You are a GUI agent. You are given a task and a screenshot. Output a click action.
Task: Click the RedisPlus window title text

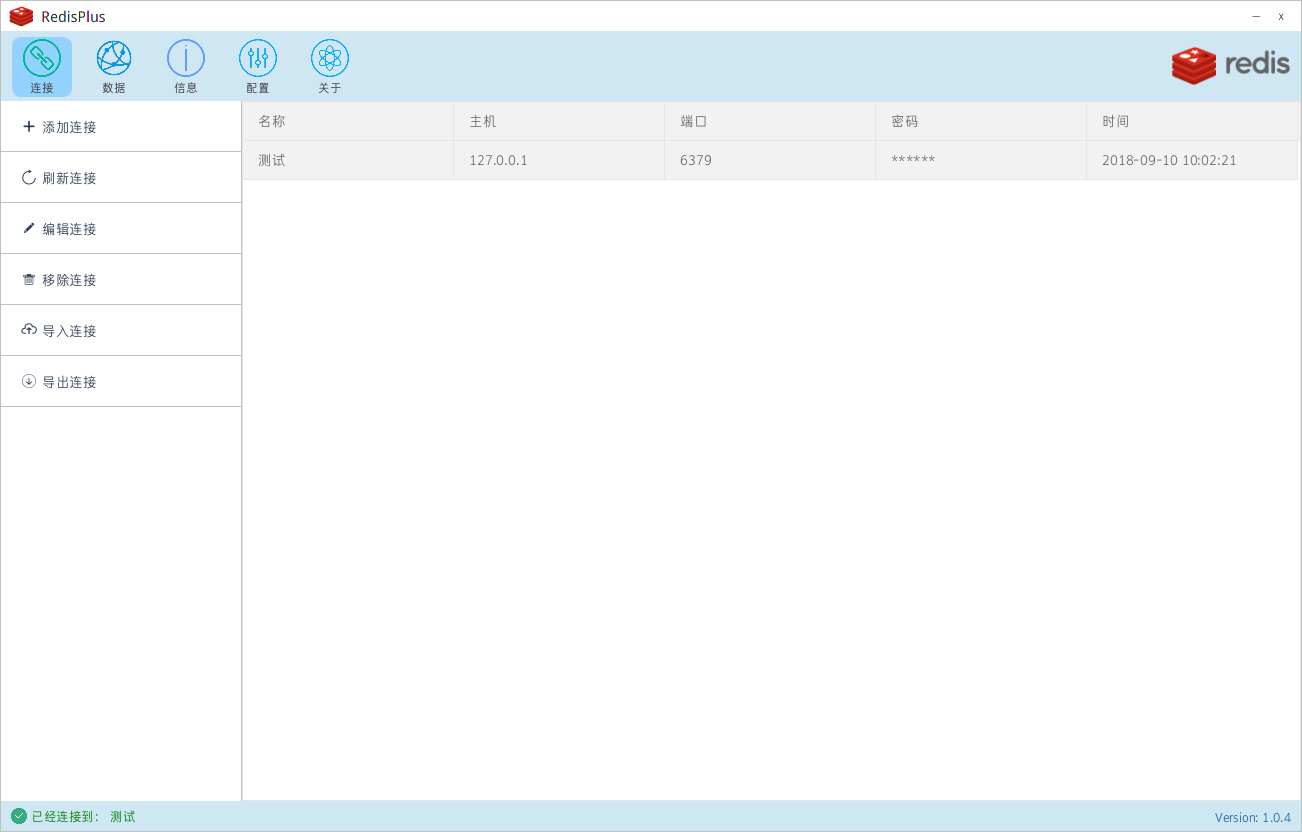click(73, 17)
